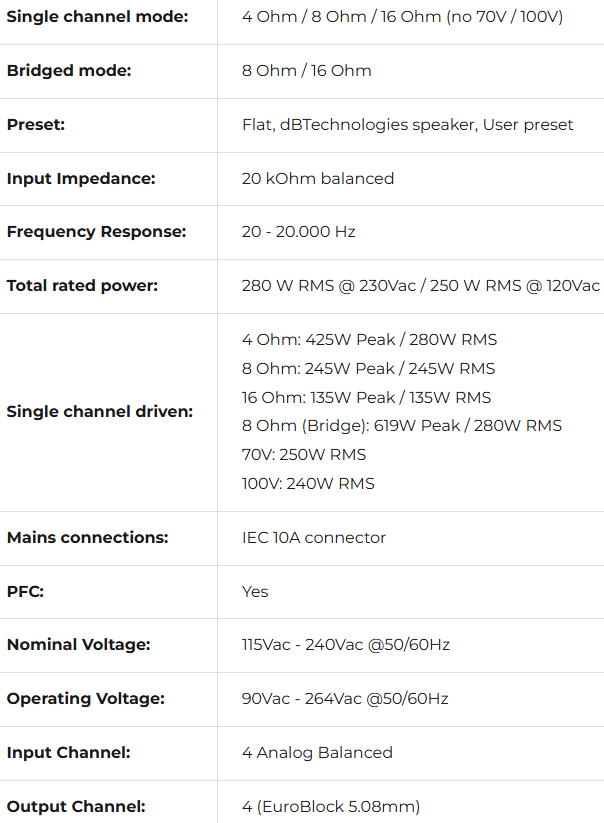The image size is (604, 823).
Task: Select the "Operating Voltage:" label
Action: pyautogui.click(x=85, y=699)
